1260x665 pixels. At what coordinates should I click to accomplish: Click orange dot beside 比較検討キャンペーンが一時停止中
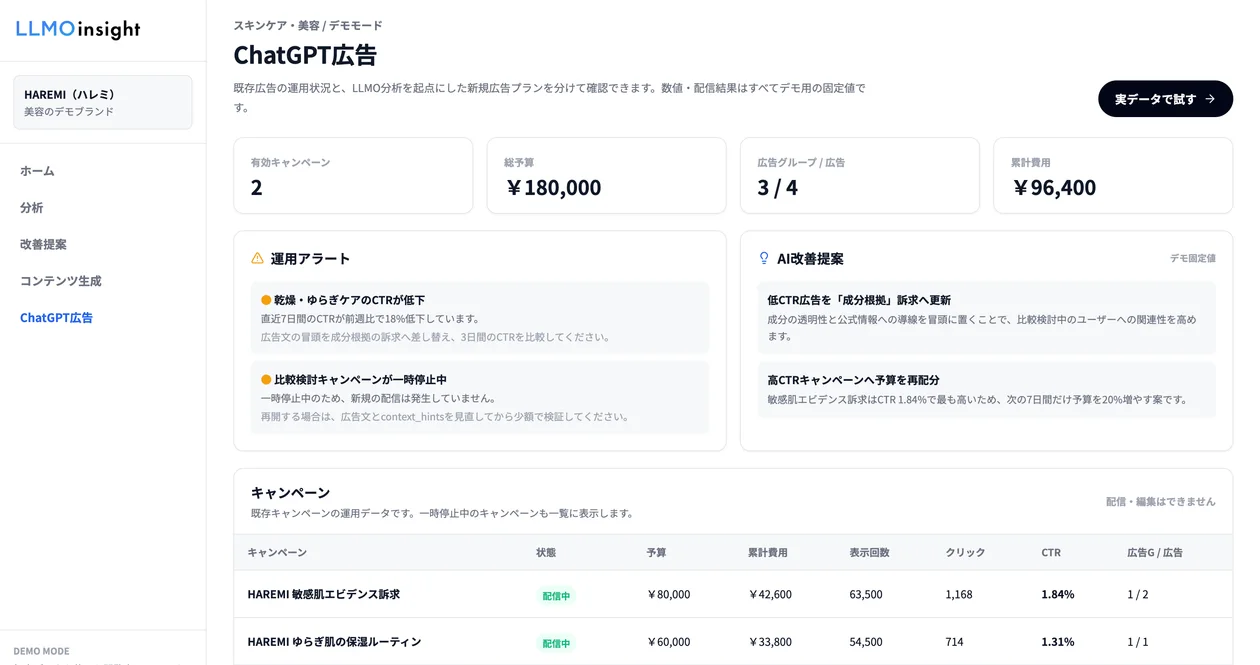click(266, 380)
